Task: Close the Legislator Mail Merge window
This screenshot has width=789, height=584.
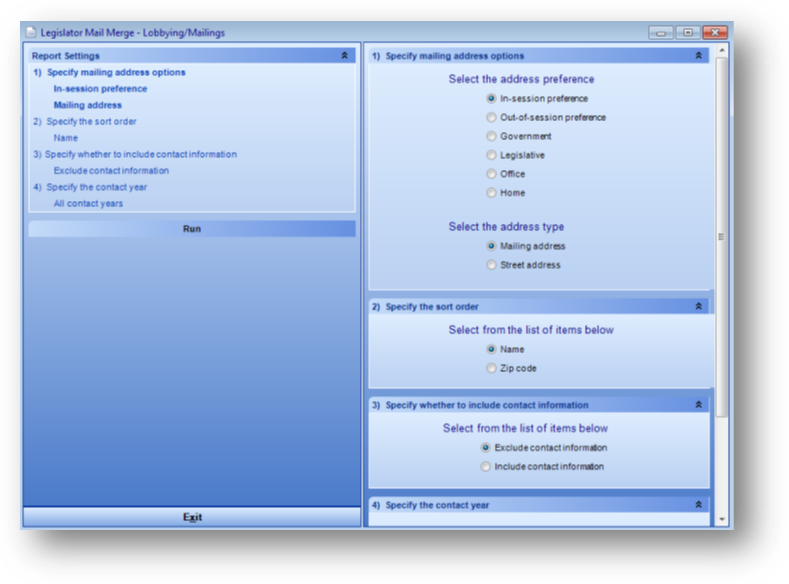Action: tap(715, 33)
